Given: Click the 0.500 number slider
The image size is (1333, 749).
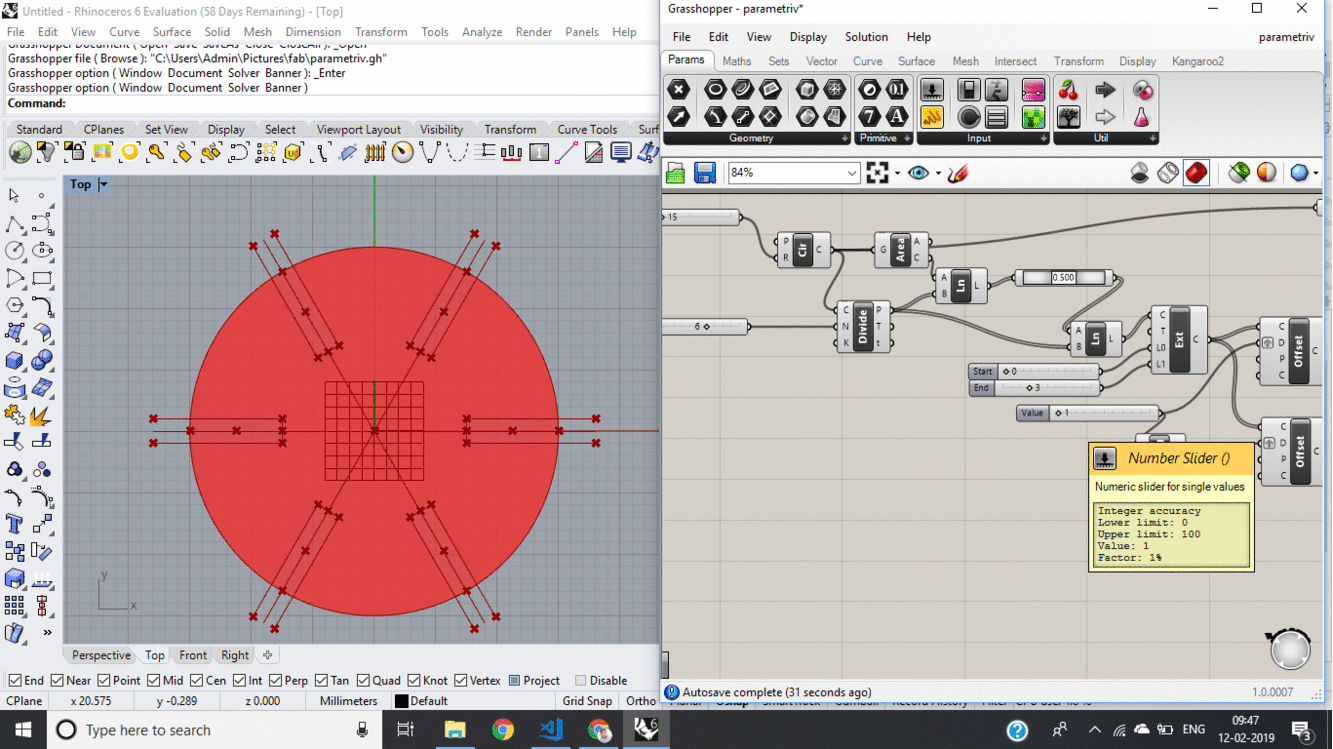Looking at the screenshot, I should 1063,278.
